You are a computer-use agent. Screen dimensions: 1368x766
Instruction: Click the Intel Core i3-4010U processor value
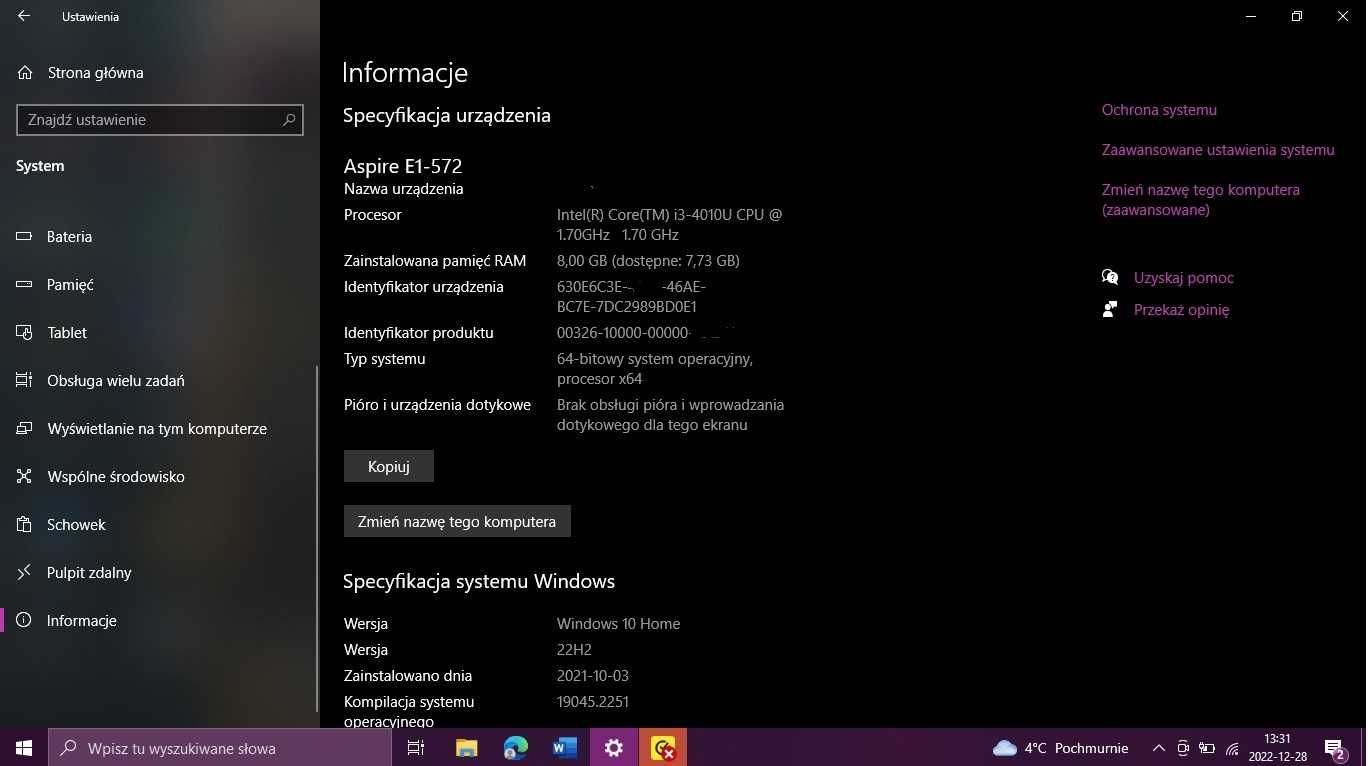coord(669,225)
